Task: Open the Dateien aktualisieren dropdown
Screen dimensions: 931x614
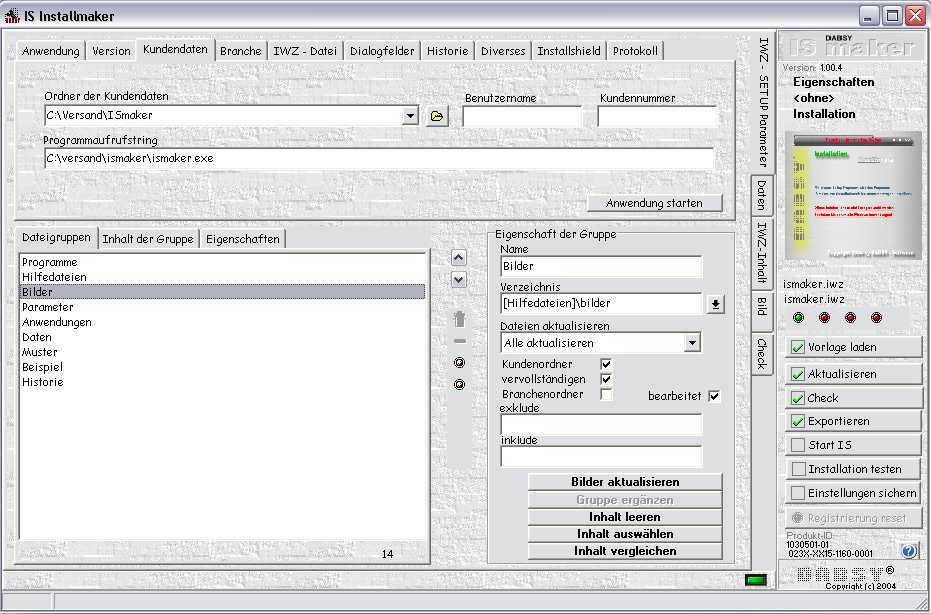Action: 692,343
